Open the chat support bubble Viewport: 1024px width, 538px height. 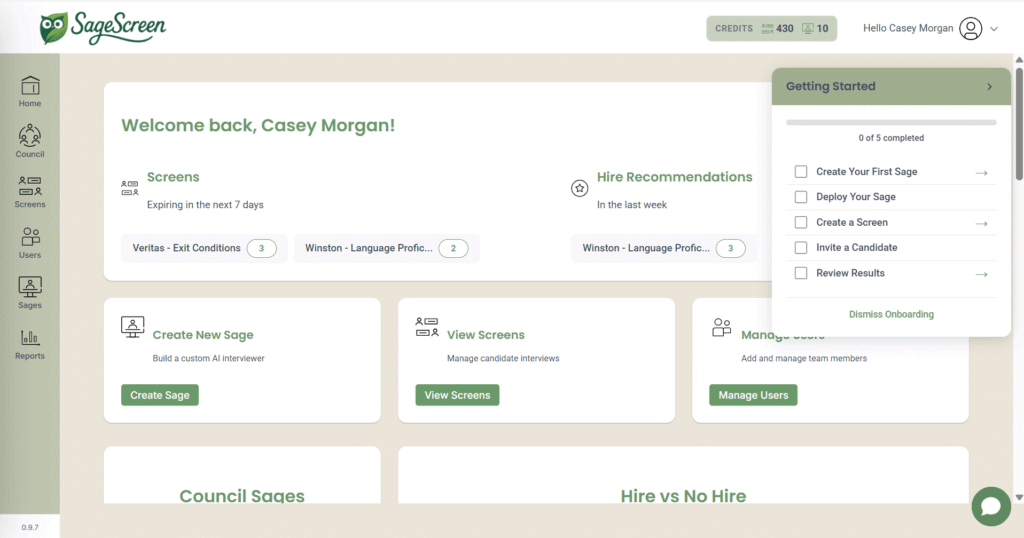pos(991,506)
